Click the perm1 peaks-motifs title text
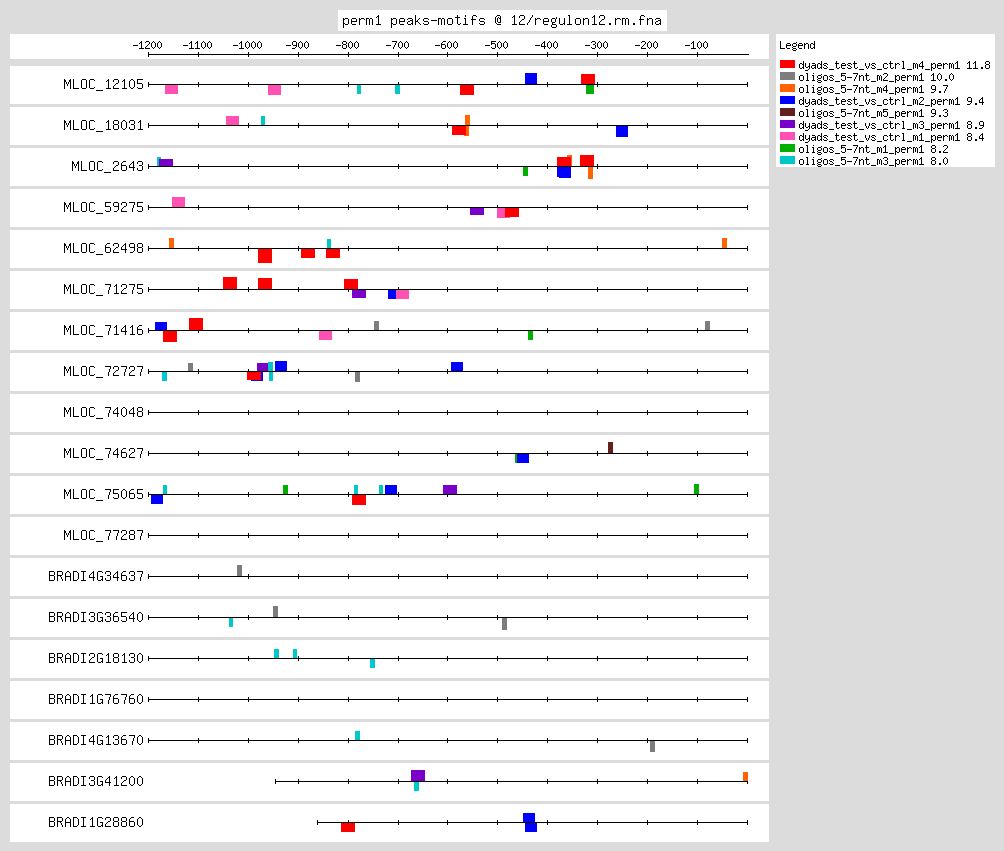1004x851 pixels. (x=502, y=19)
